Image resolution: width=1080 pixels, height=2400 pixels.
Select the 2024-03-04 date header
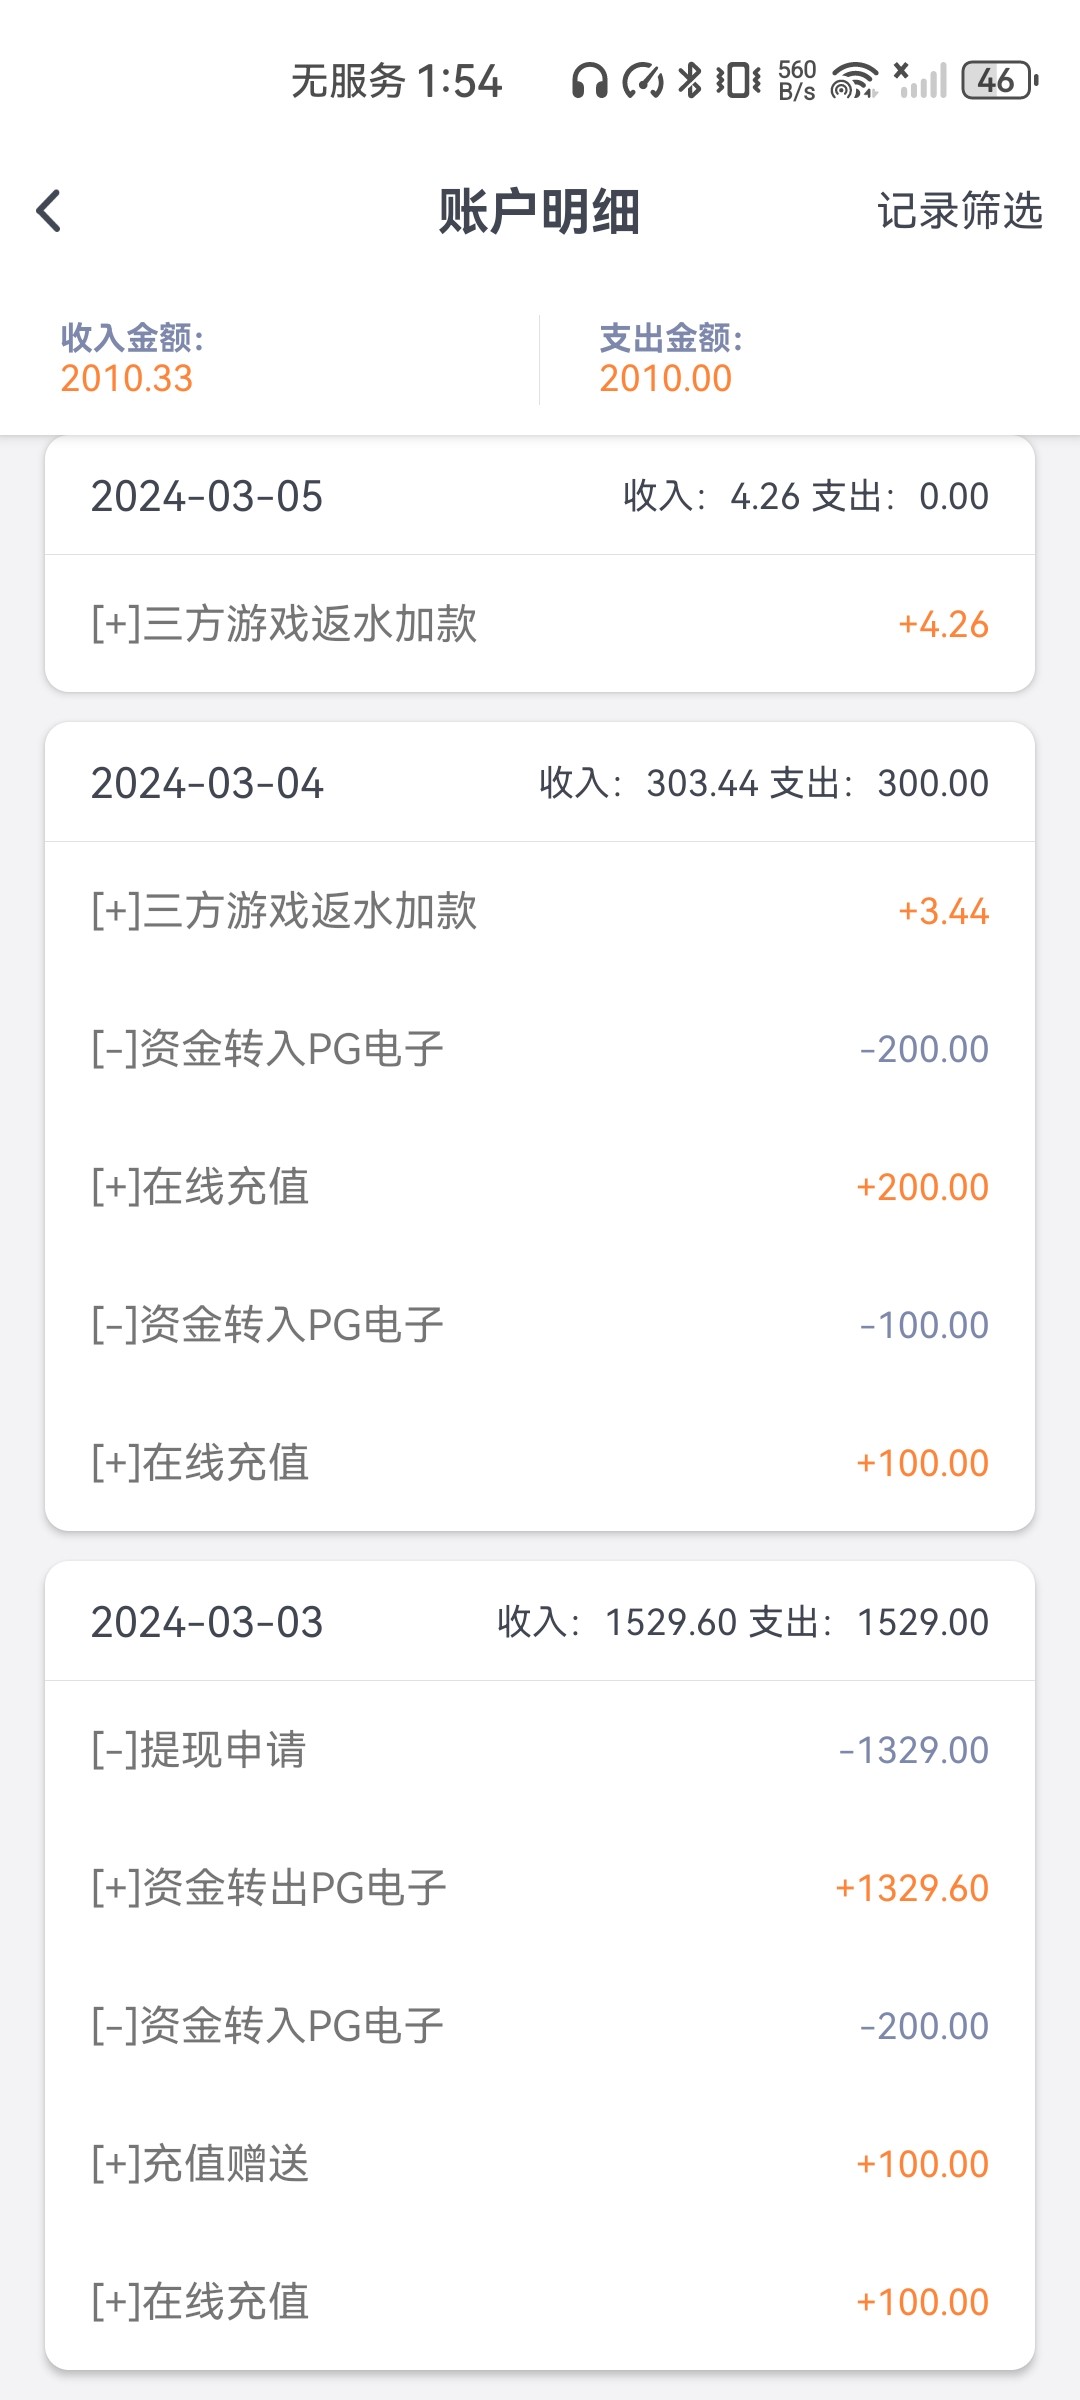coord(207,784)
